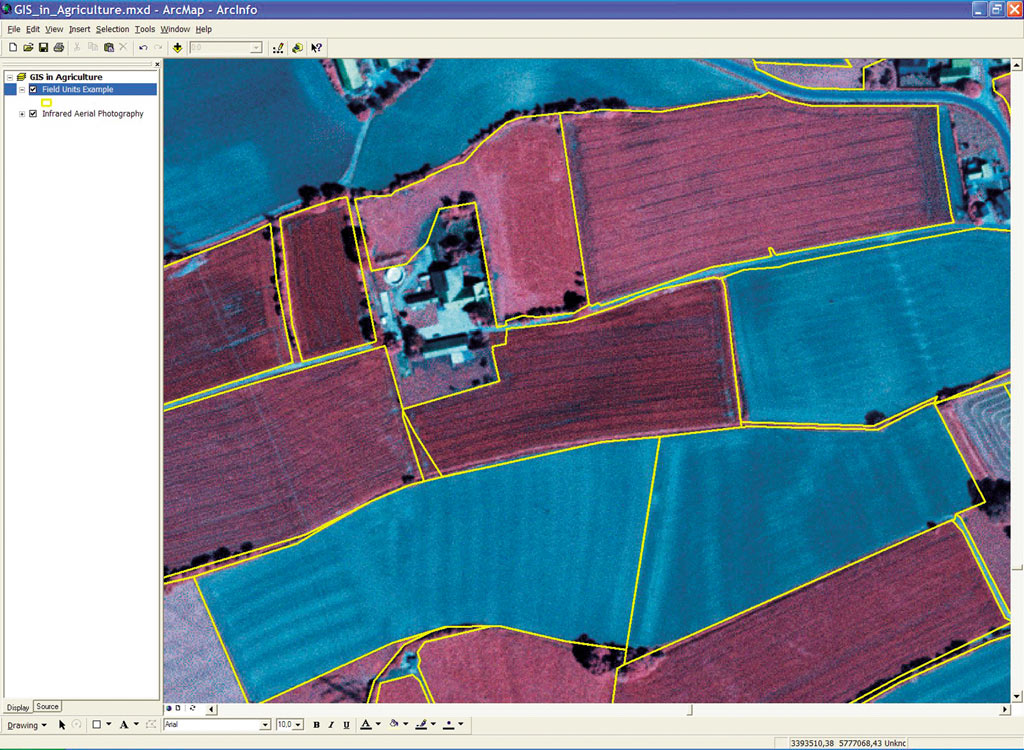Viewport: 1024px width, 750px height.
Task: Open the Help menu
Action: pyautogui.click(x=204, y=29)
